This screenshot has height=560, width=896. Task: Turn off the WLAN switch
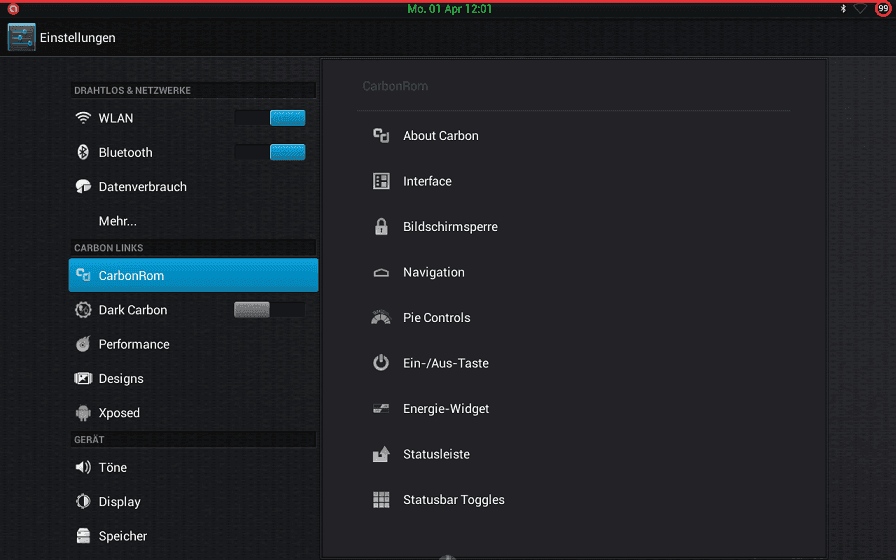[270, 118]
